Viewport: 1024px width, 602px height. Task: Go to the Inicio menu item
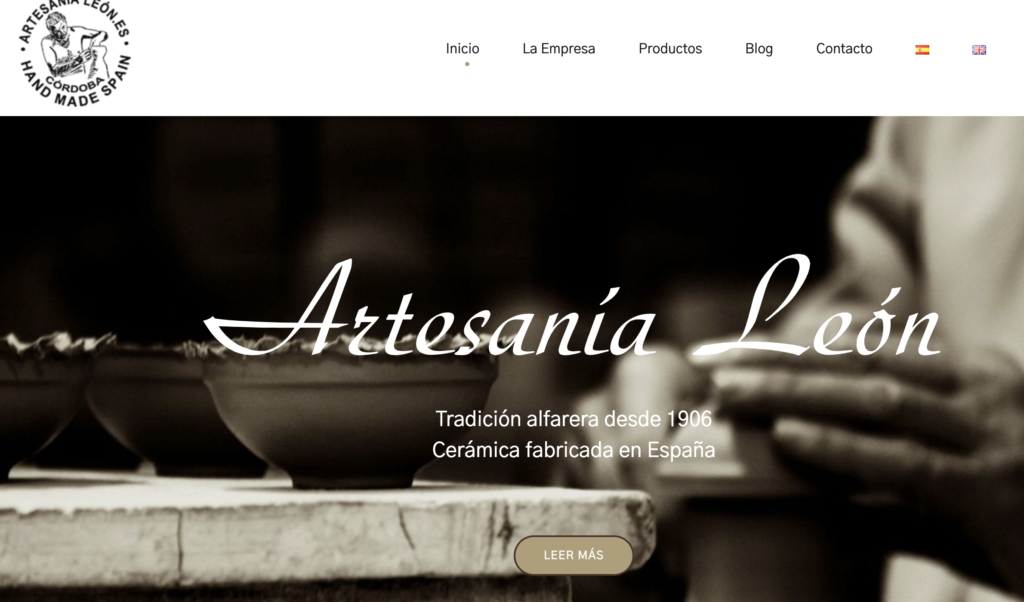click(x=462, y=49)
